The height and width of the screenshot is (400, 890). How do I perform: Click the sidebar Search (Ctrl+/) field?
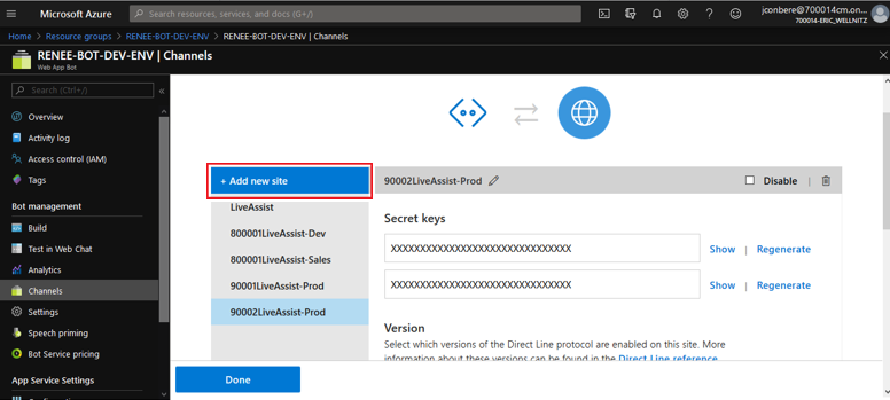83,90
